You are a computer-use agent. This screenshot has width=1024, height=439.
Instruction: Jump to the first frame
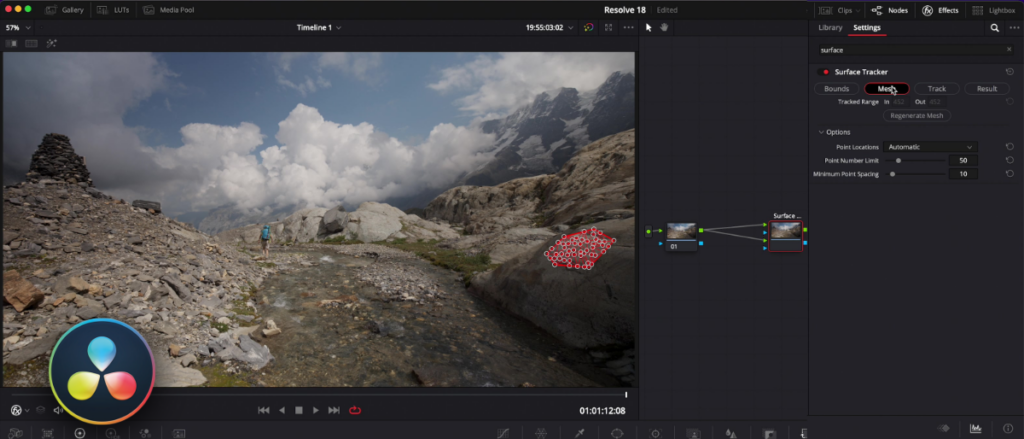point(263,410)
